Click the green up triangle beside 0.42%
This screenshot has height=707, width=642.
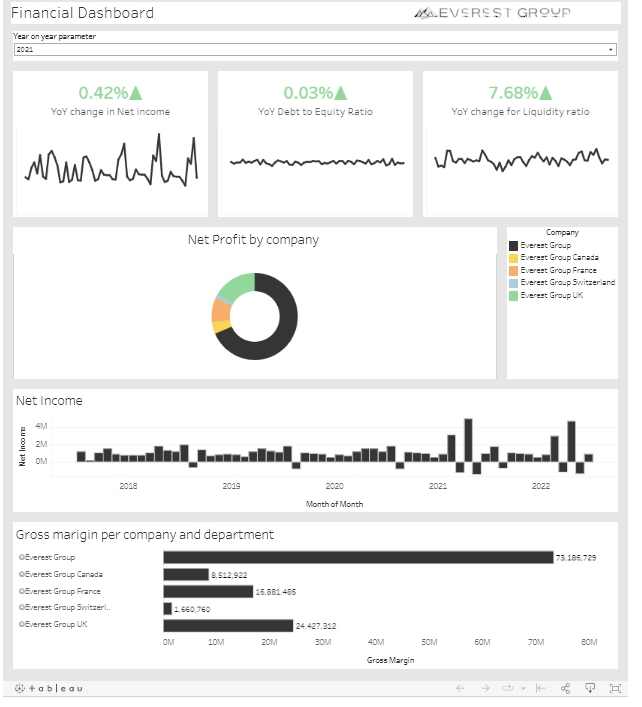click(x=136, y=93)
